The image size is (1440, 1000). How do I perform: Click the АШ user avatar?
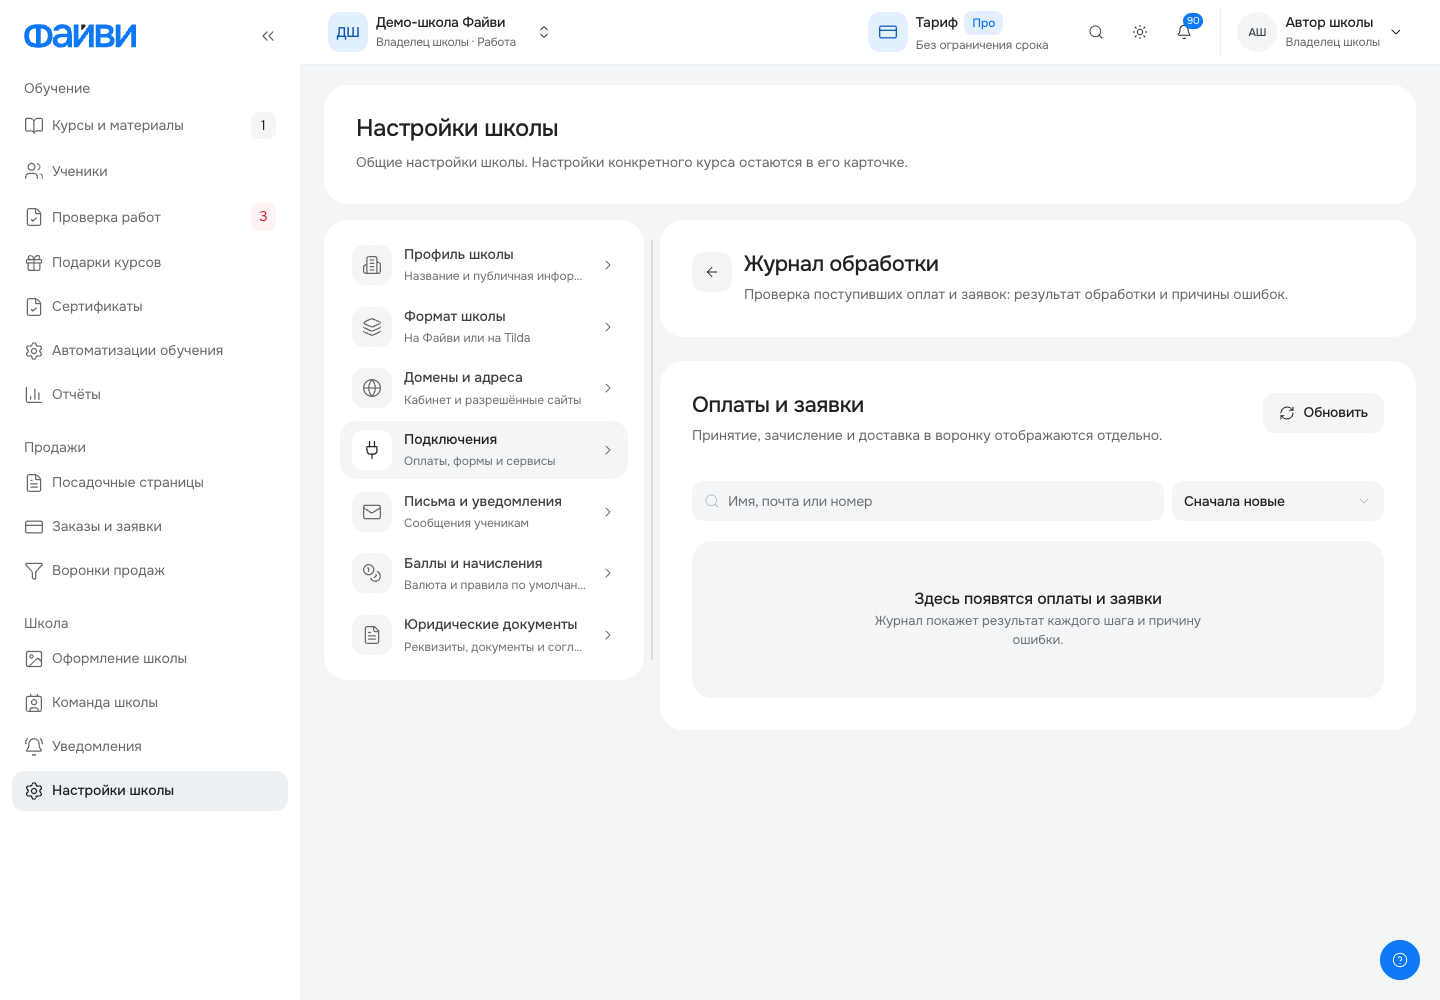tap(1257, 32)
